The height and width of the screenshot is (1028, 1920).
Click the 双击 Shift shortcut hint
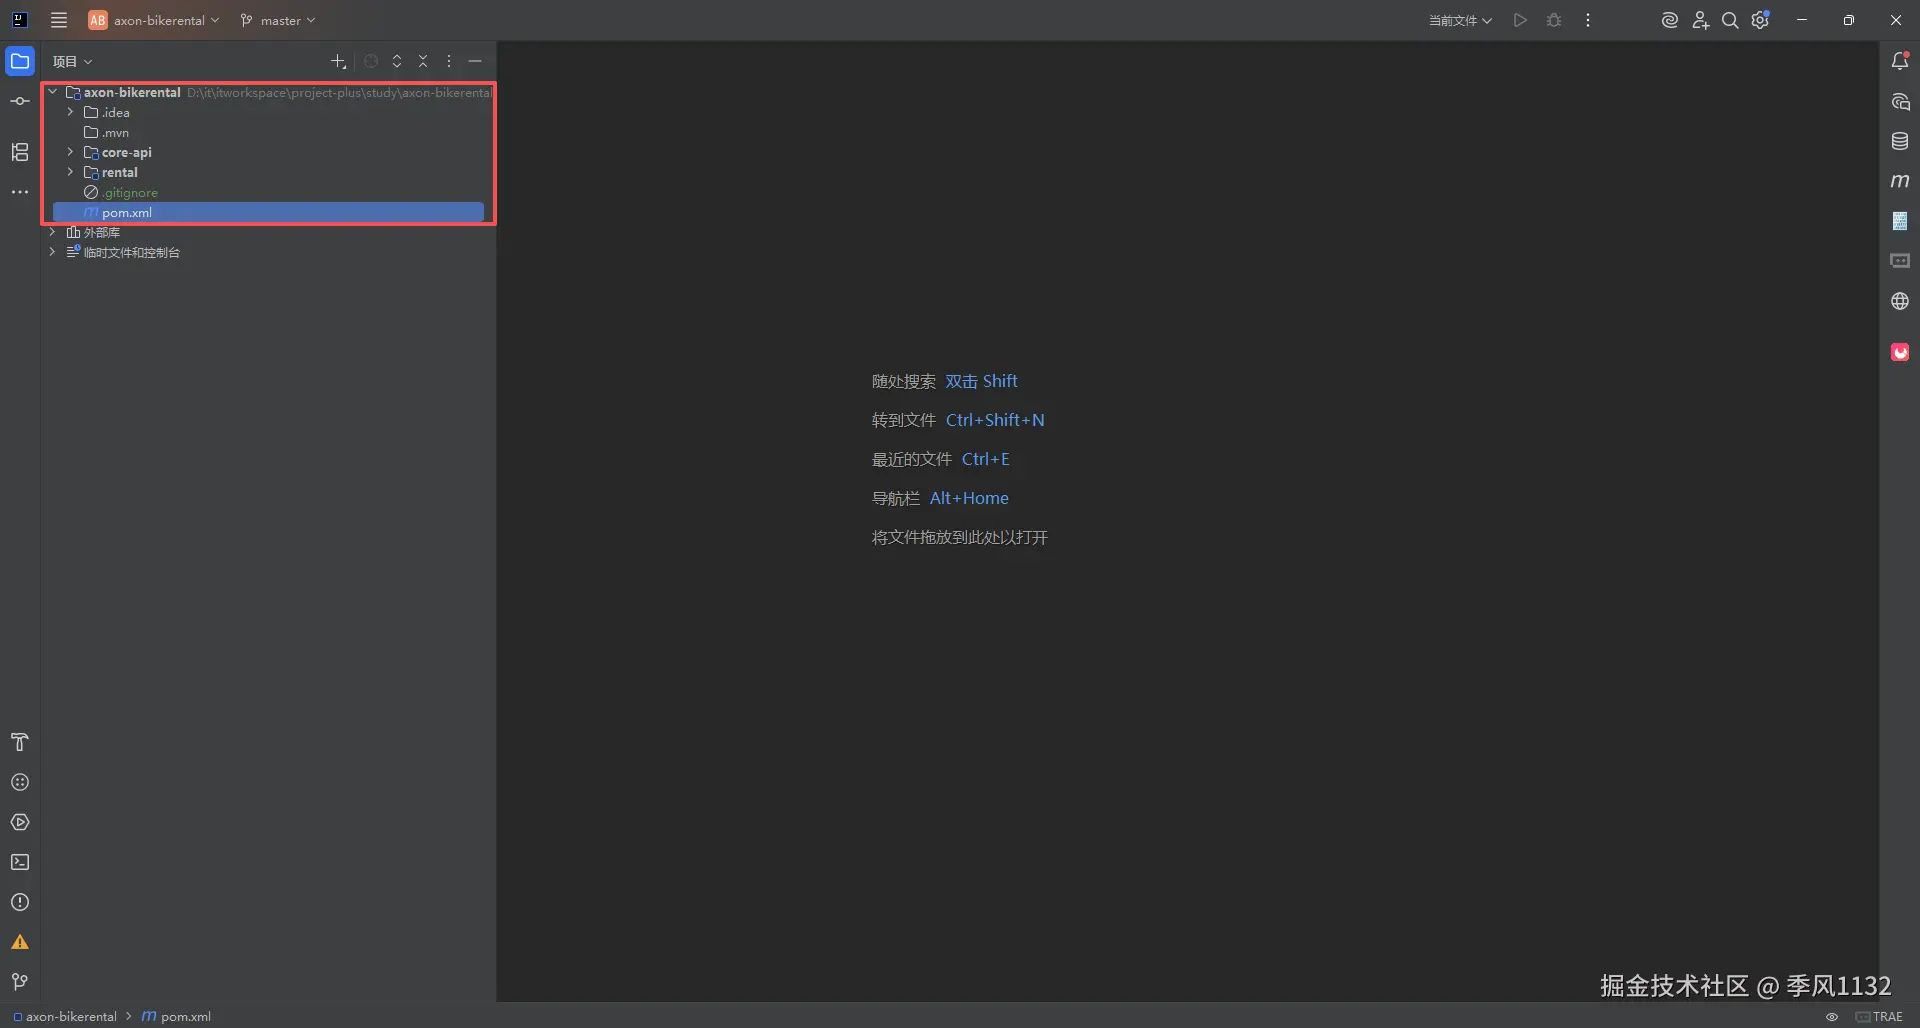point(981,381)
